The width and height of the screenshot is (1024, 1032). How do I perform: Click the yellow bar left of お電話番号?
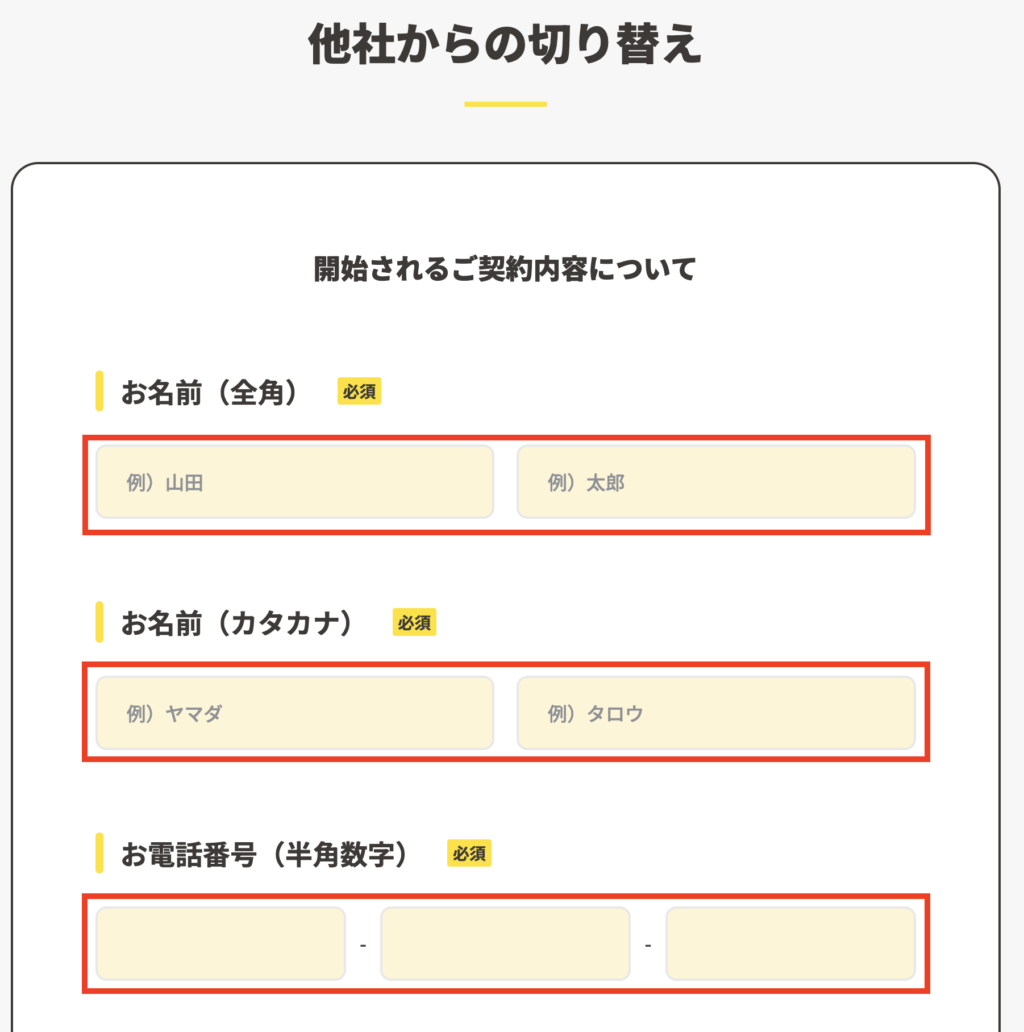pos(99,854)
